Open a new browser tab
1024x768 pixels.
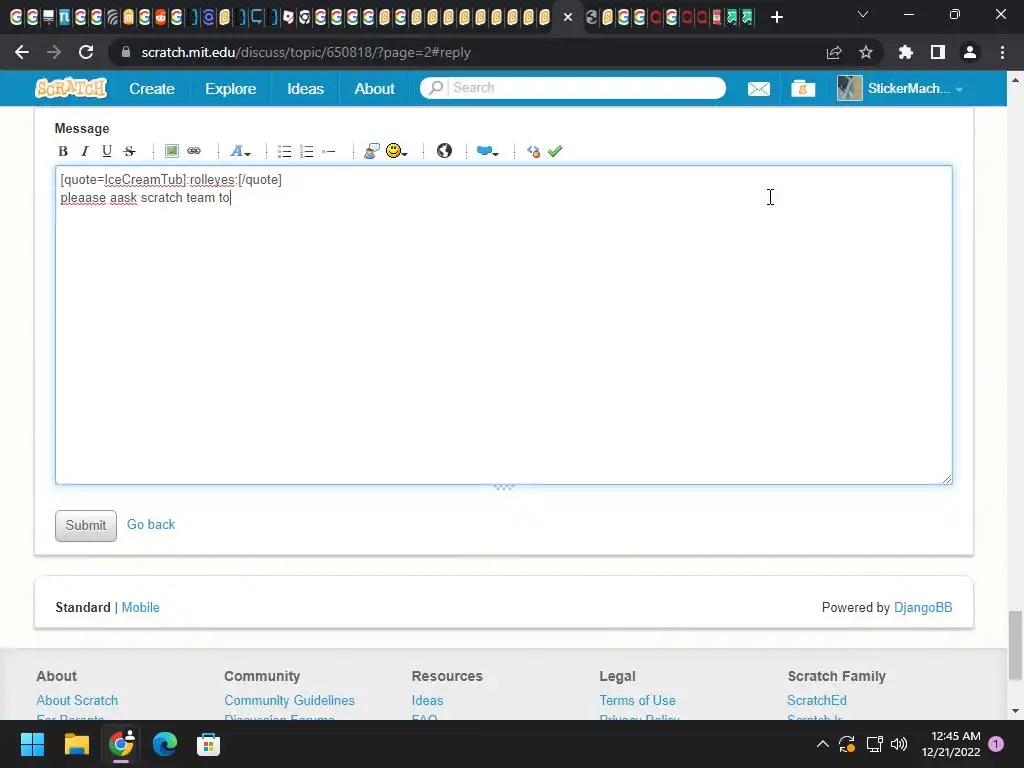(776, 17)
